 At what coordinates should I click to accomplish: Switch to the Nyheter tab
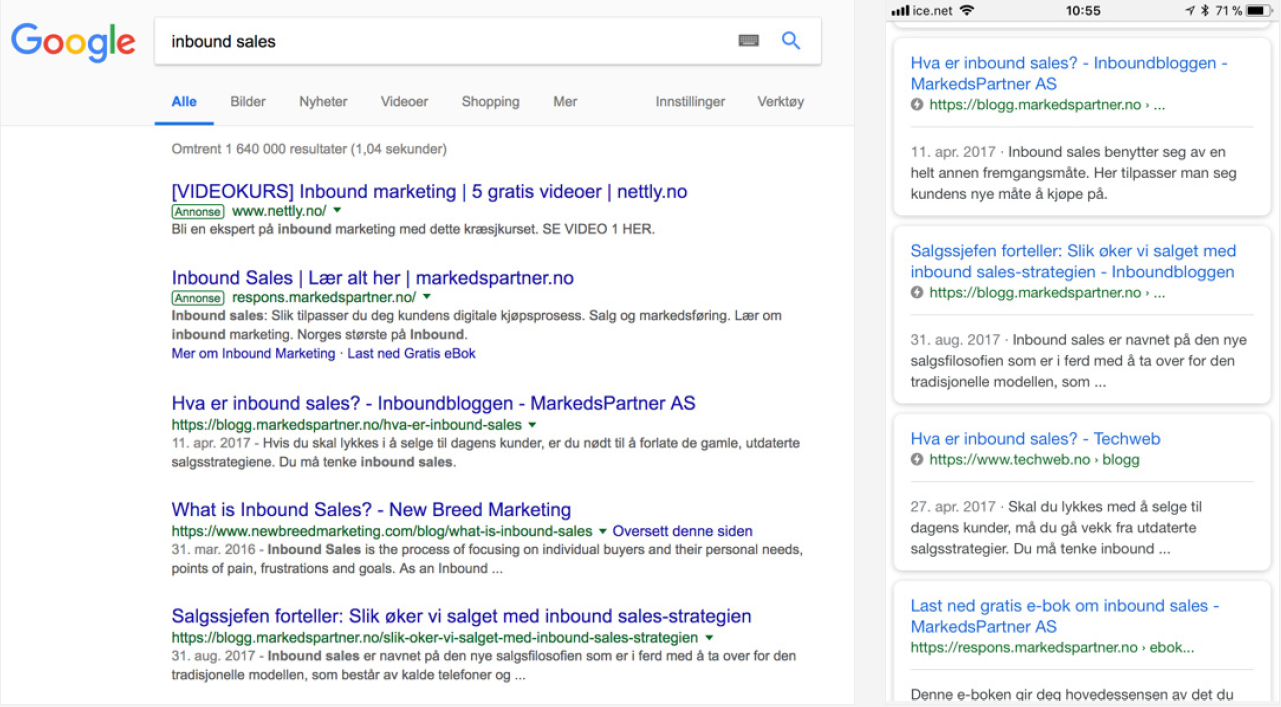click(x=323, y=101)
